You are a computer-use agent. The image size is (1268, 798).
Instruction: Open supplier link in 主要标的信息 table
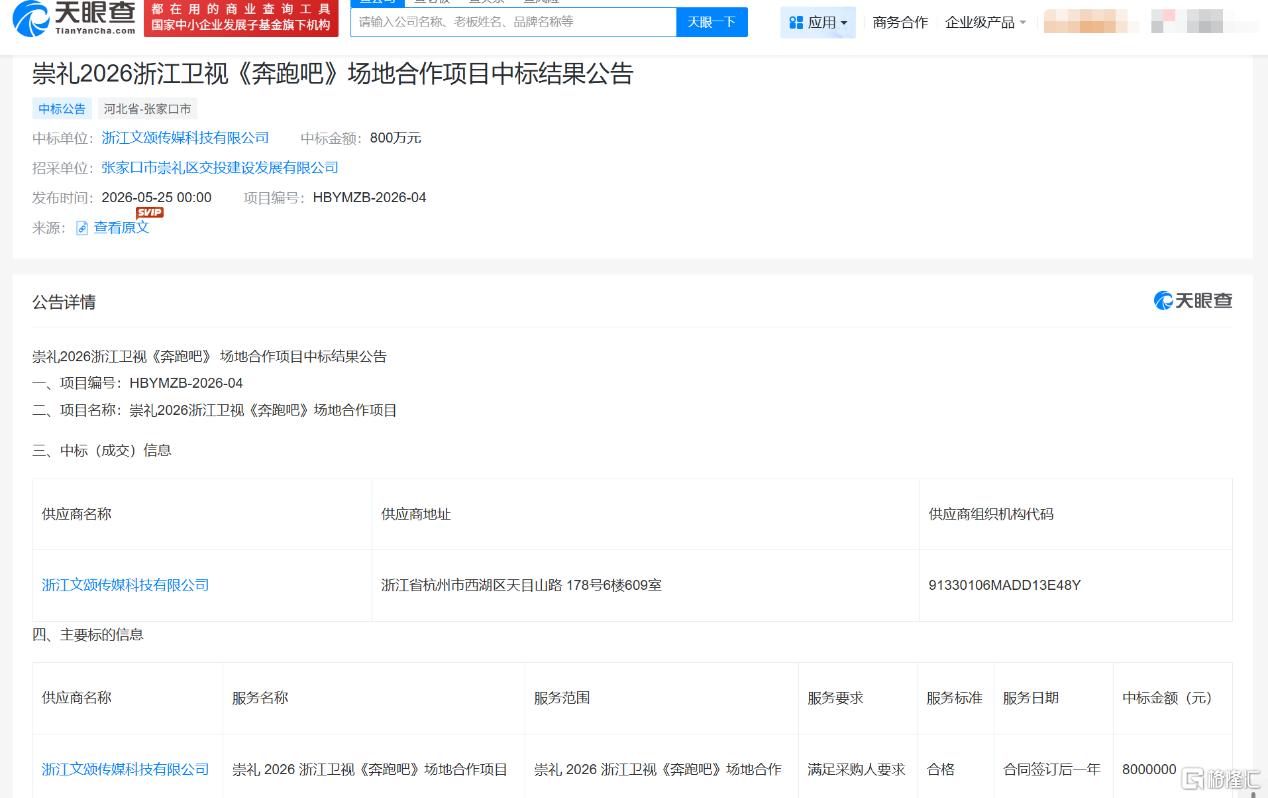click(125, 769)
